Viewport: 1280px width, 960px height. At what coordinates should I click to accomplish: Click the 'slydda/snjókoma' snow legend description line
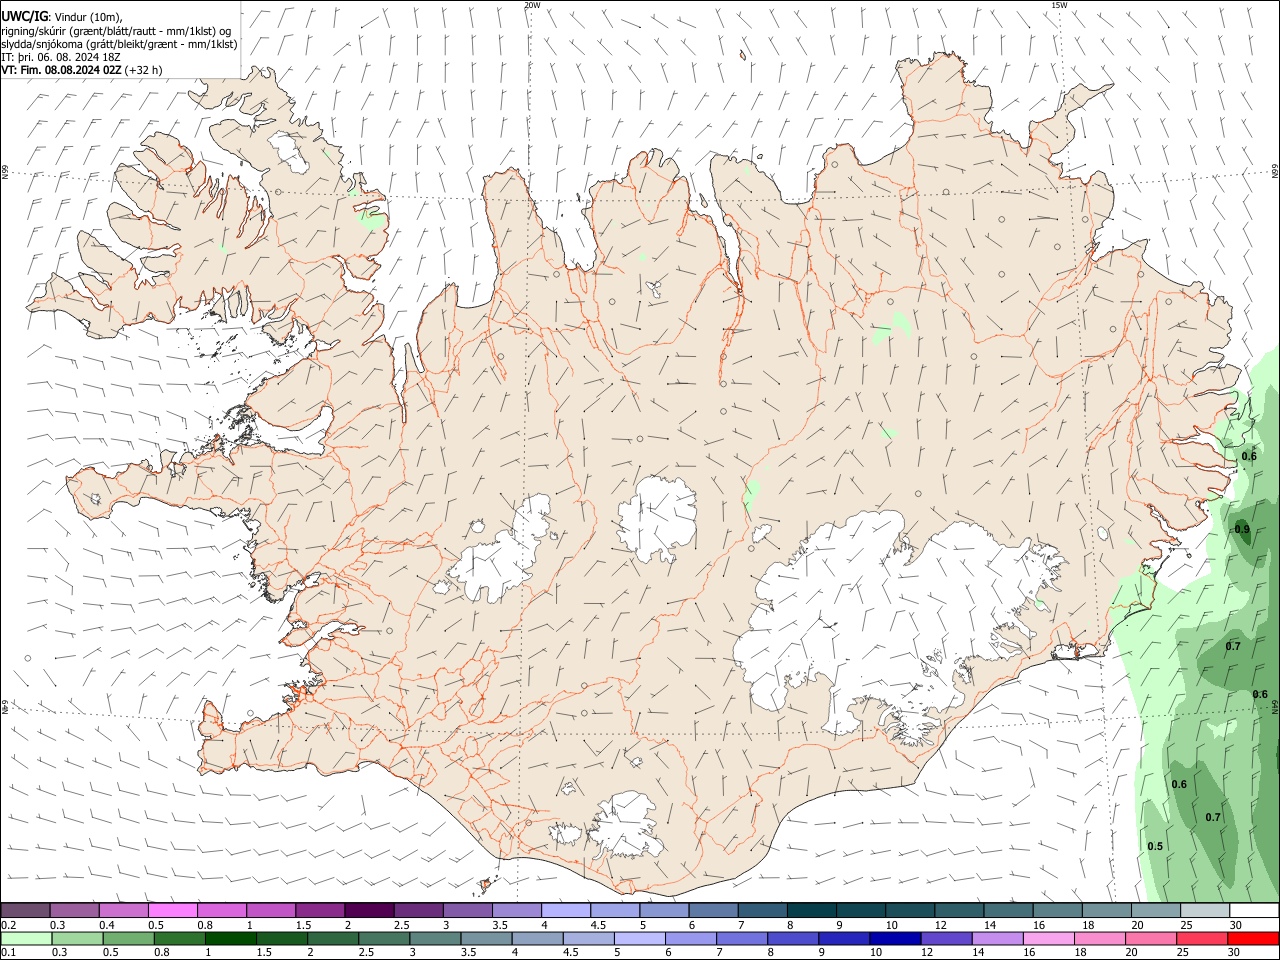[x=119, y=43]
